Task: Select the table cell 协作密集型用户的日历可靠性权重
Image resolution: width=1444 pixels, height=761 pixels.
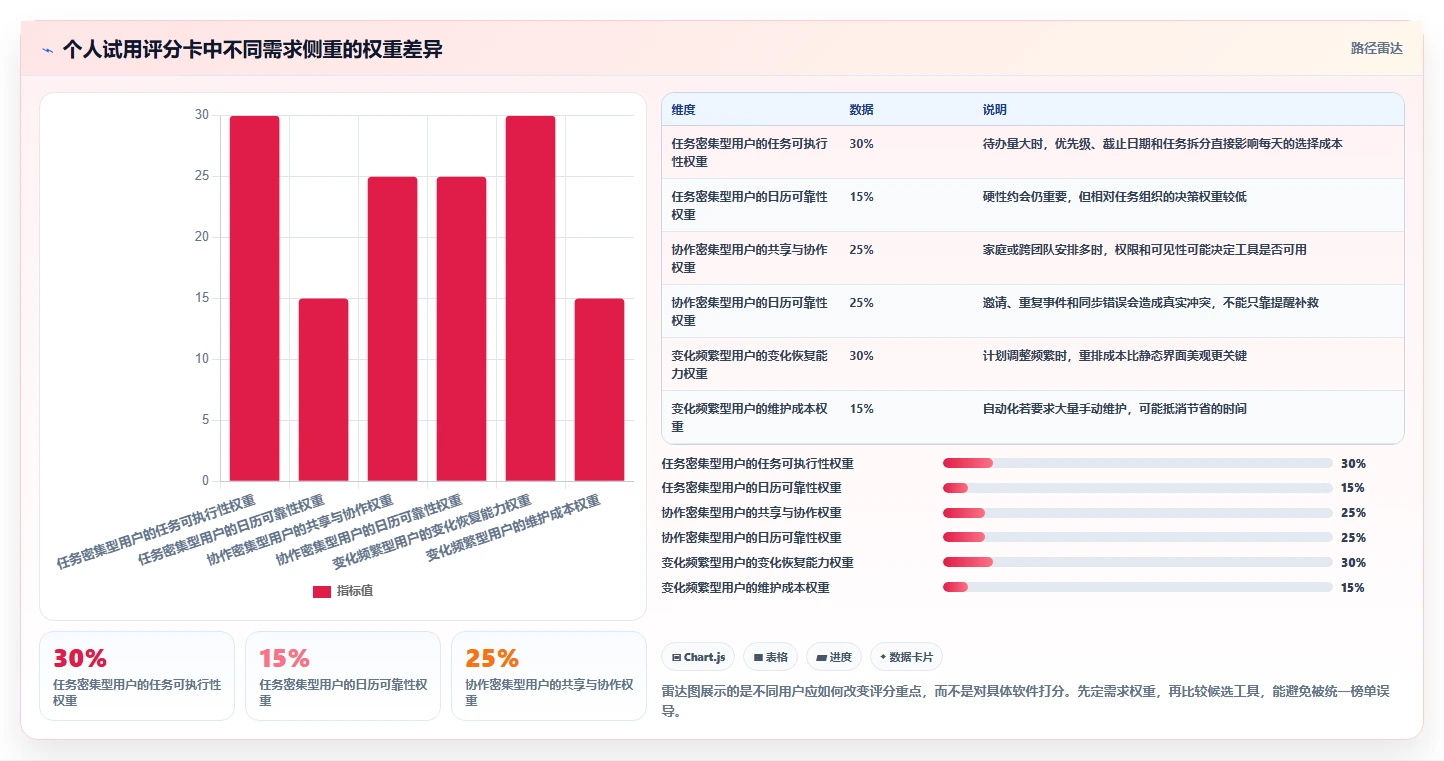Action: tap(750, 311)
